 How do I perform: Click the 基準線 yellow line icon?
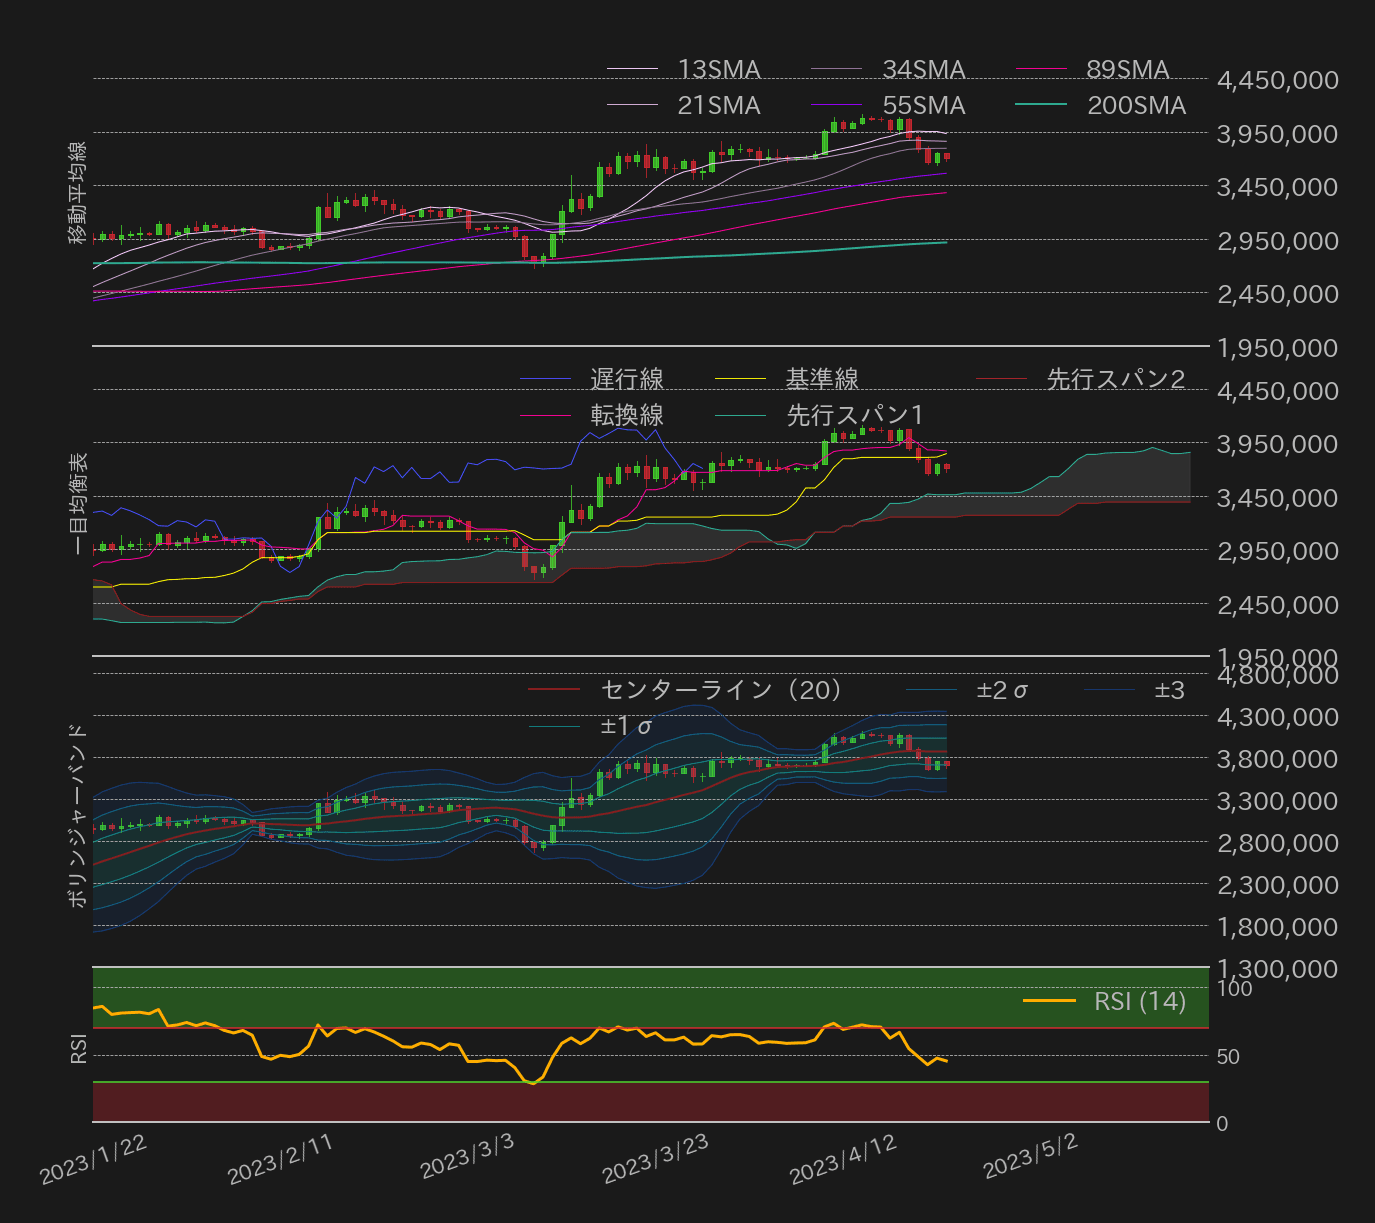[742, 378]
